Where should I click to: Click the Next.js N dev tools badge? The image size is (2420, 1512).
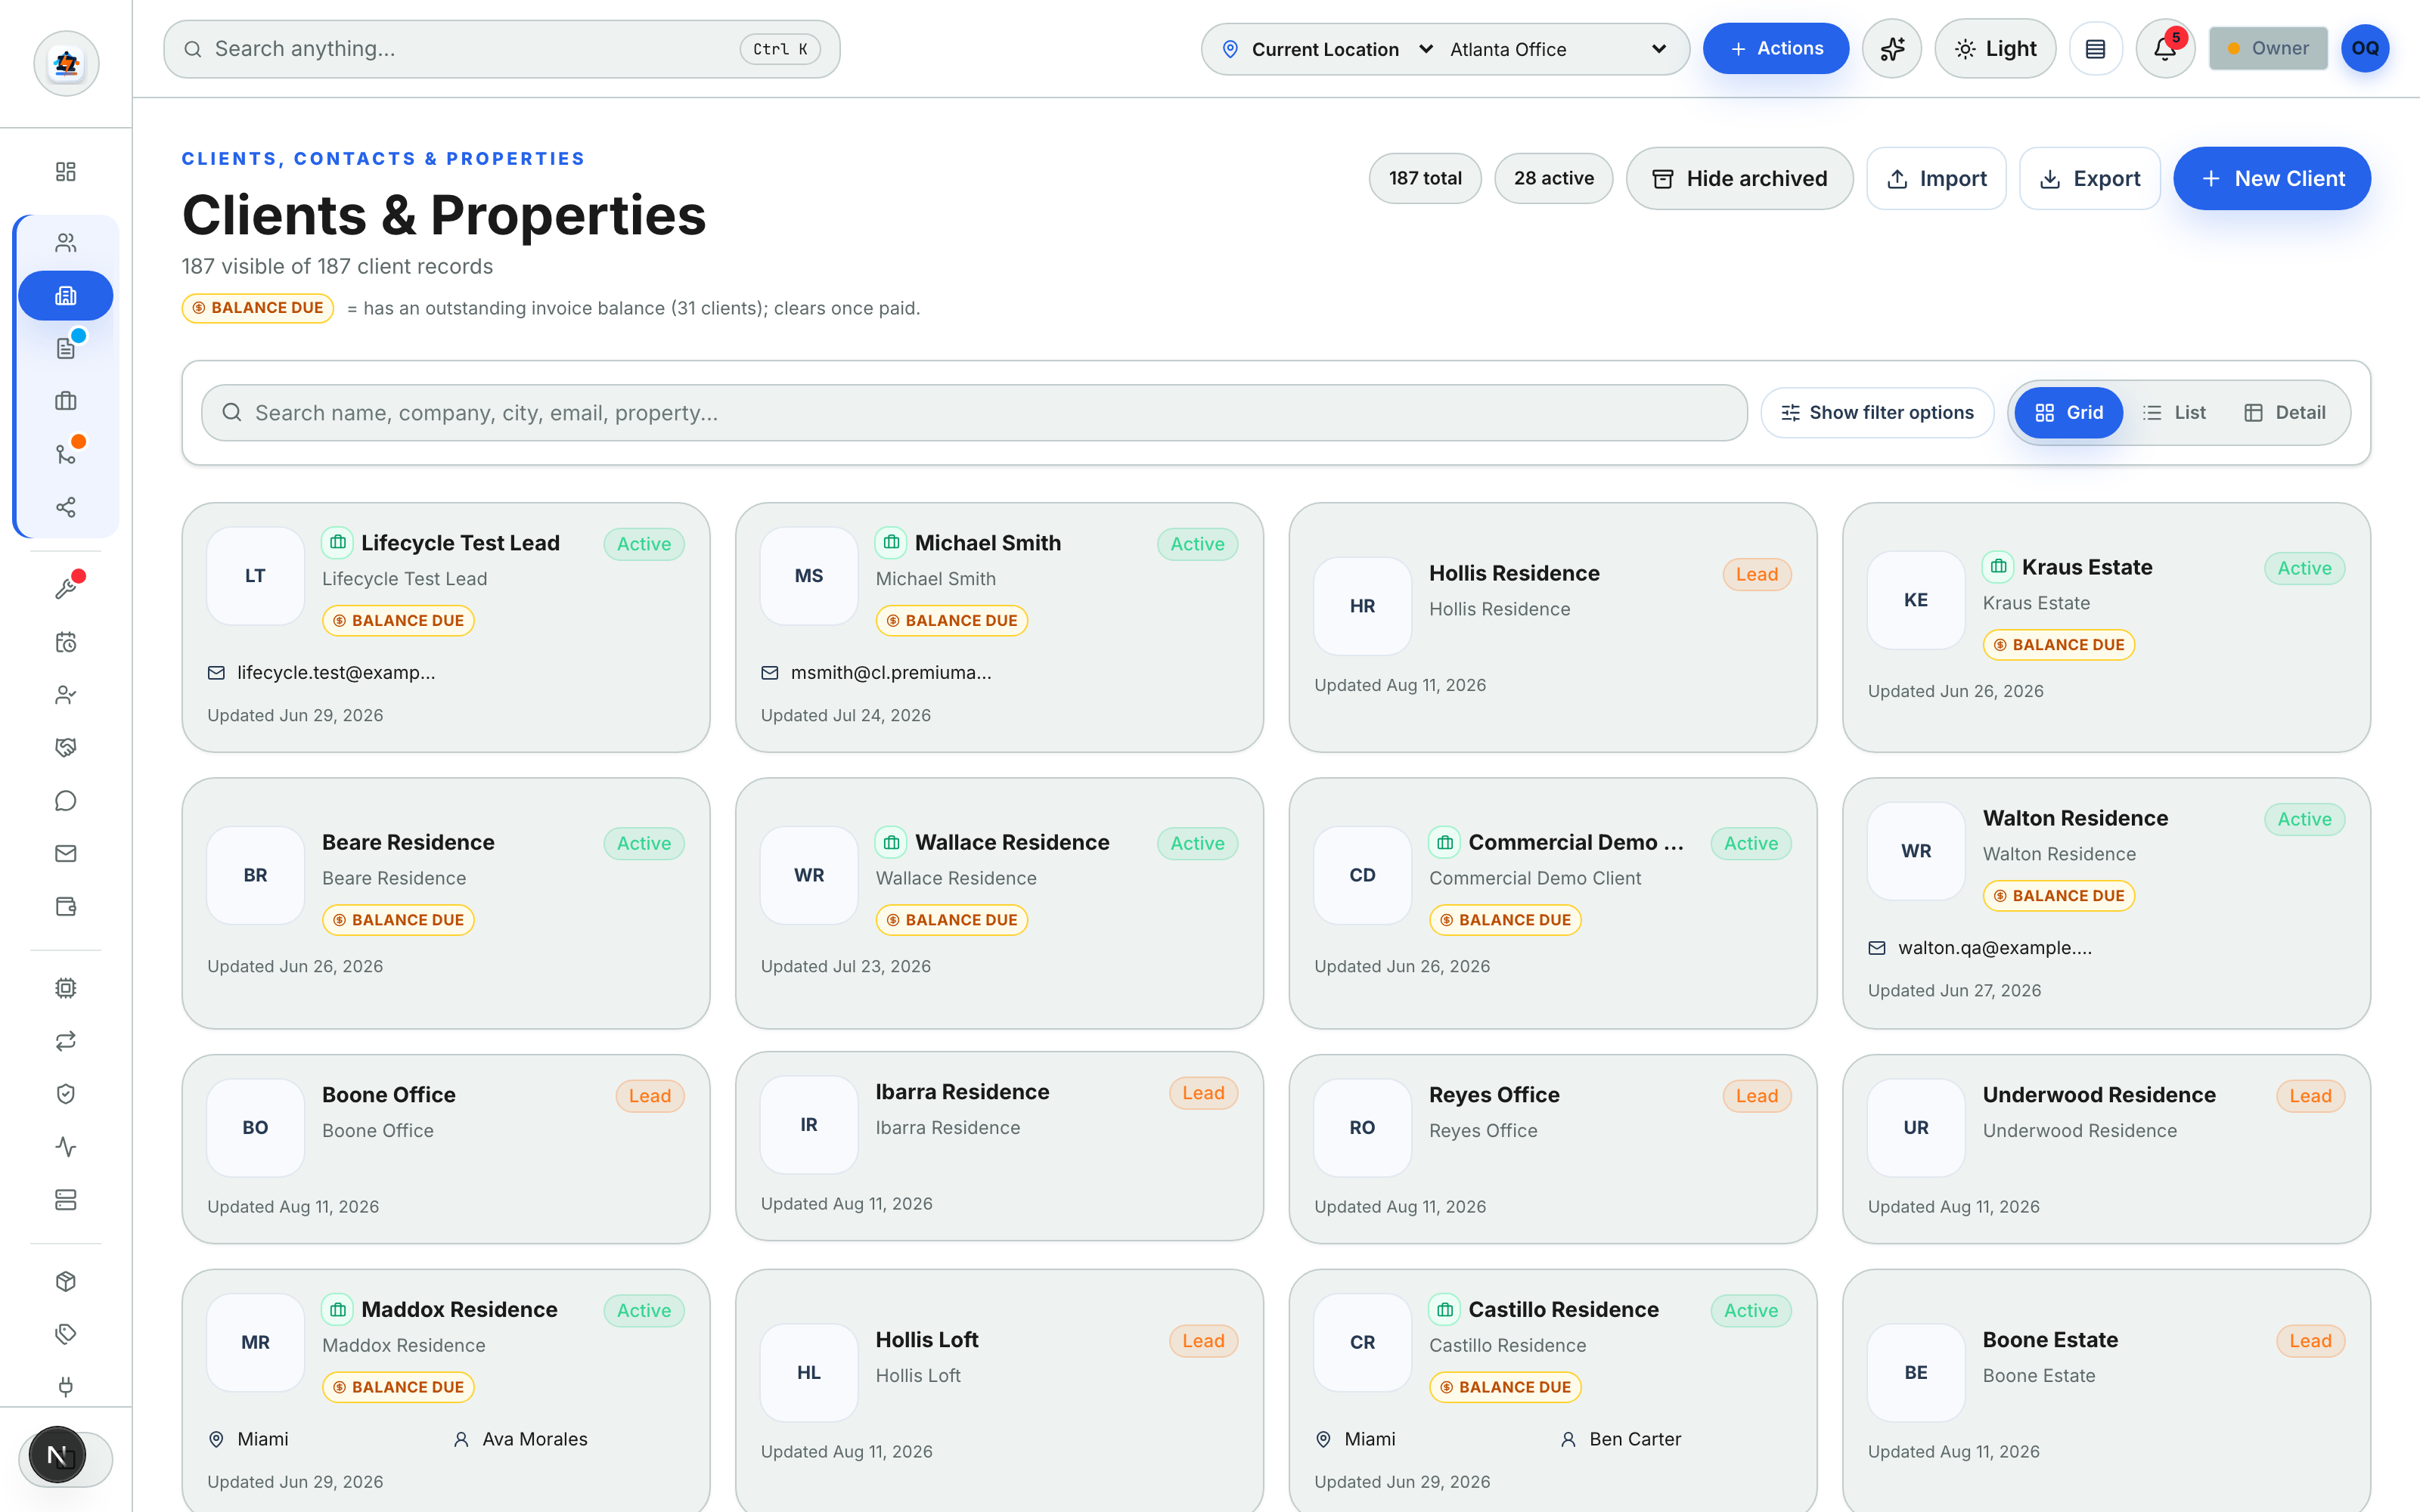[57, 1455]
